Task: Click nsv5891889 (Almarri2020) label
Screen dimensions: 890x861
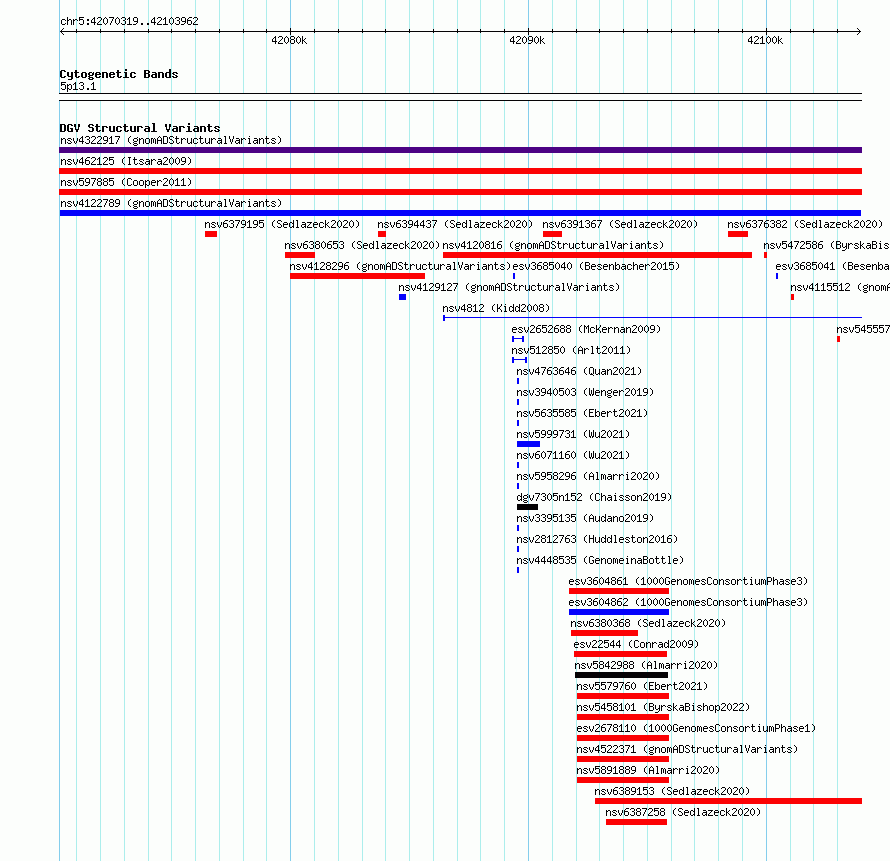Action: coord(648,770)
